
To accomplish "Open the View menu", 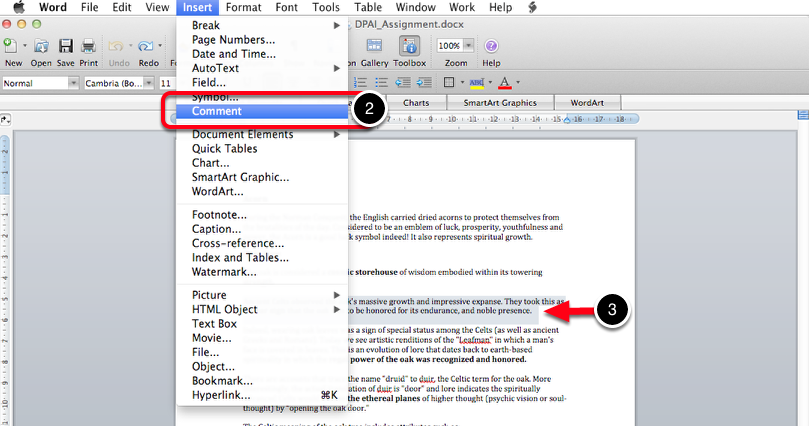I will click(x=157, y=7).
